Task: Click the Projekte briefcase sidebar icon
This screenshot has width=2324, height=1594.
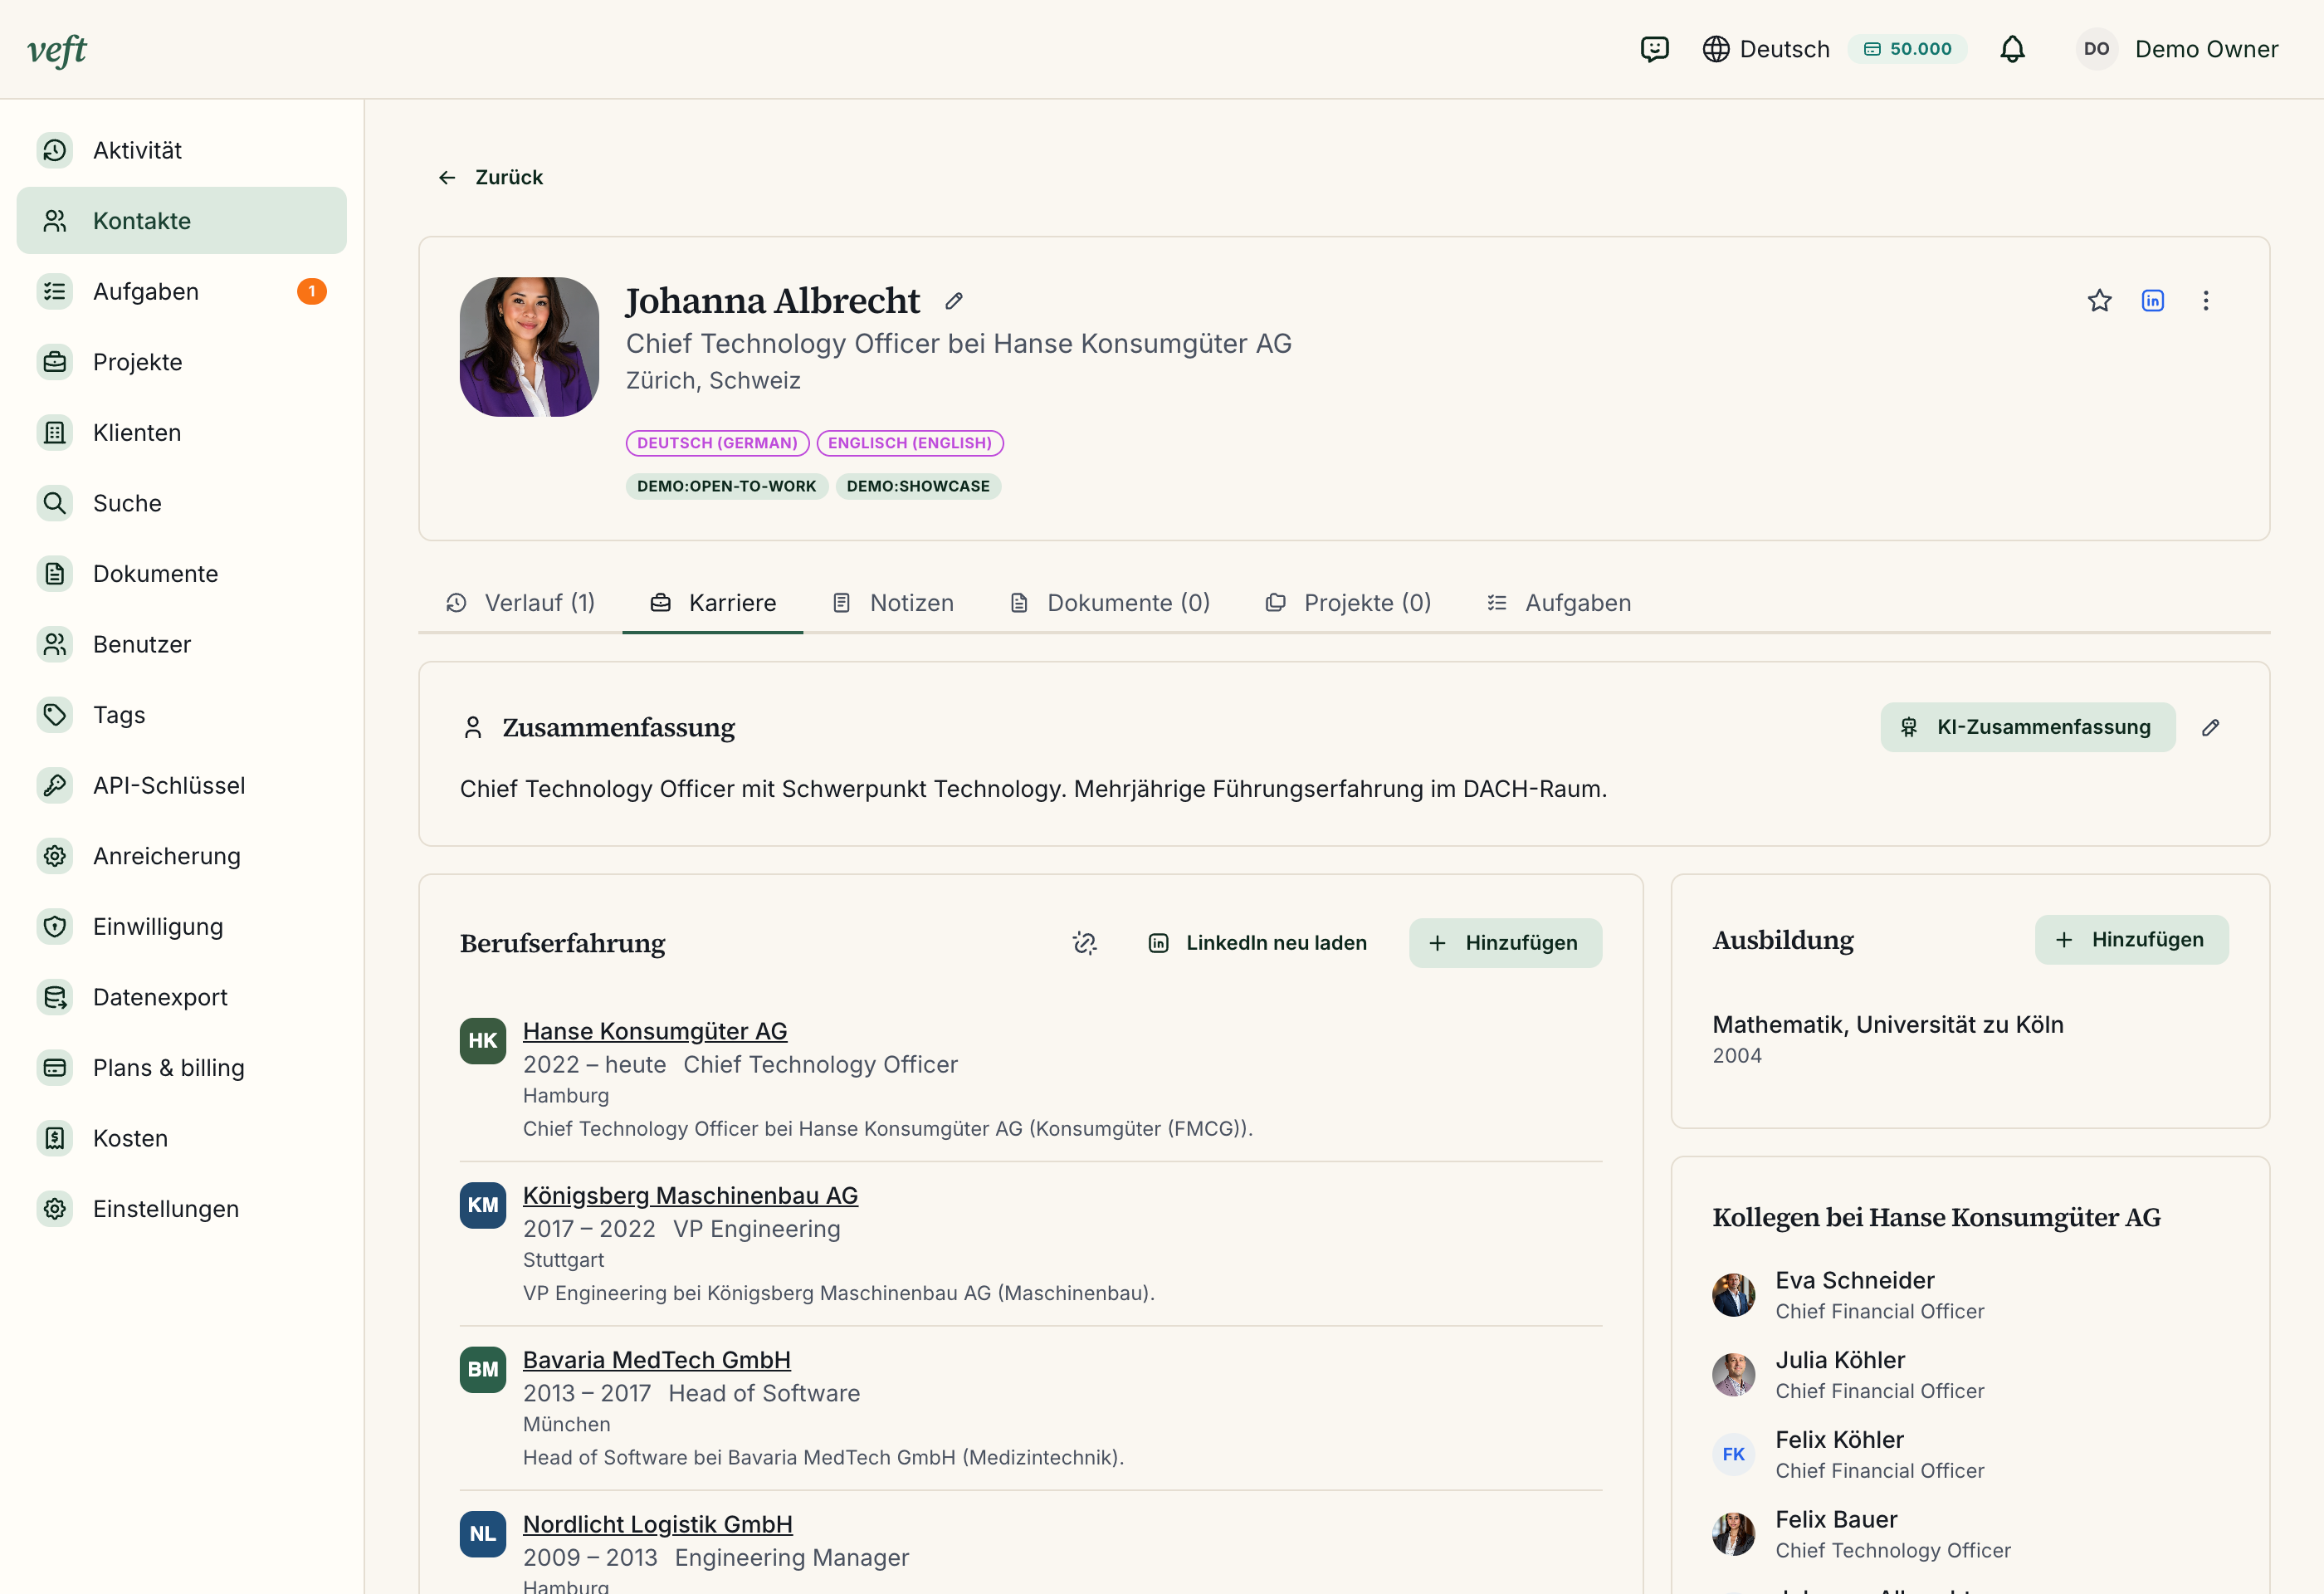Action: tap(55, 362)
